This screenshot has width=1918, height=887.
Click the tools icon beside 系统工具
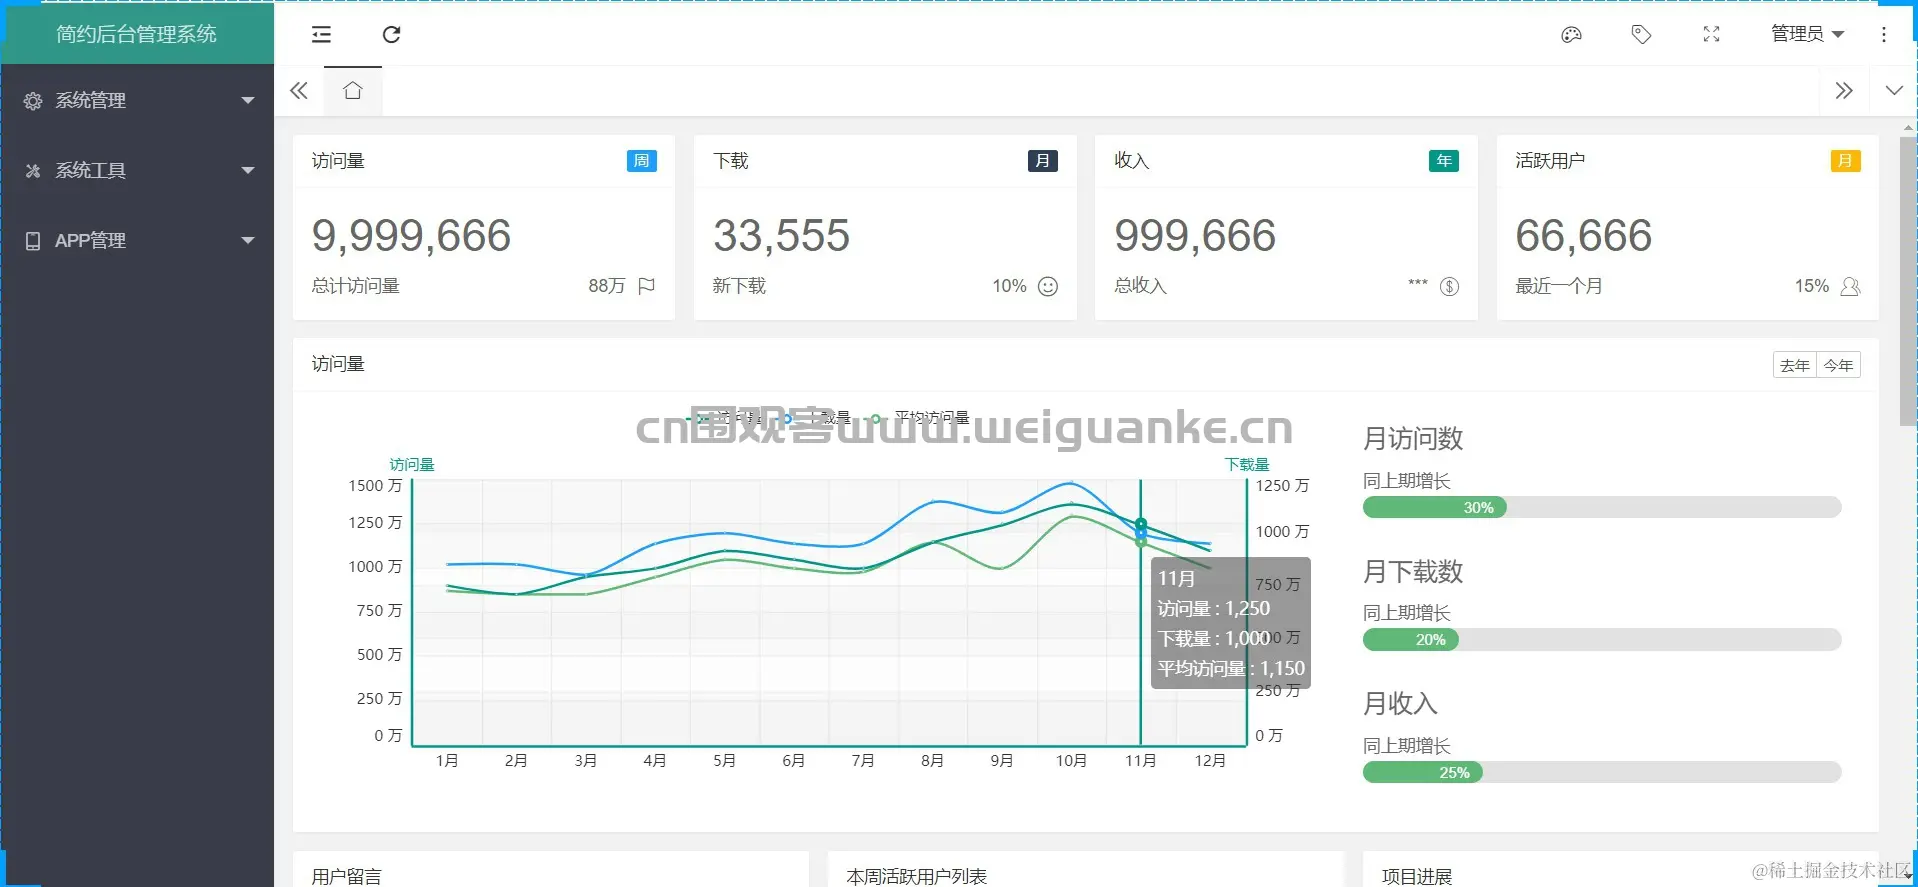[x=33, y=171]
